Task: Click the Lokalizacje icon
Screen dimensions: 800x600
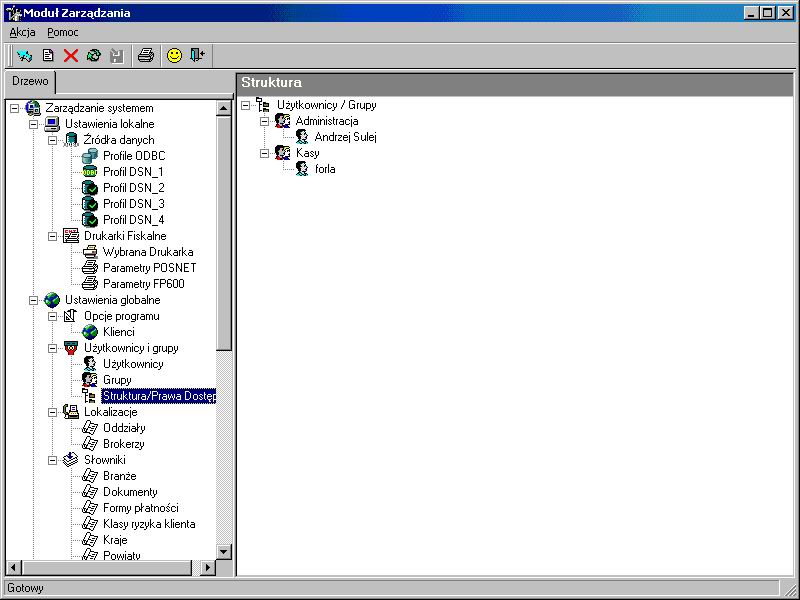Action: [x=71, y=412]
